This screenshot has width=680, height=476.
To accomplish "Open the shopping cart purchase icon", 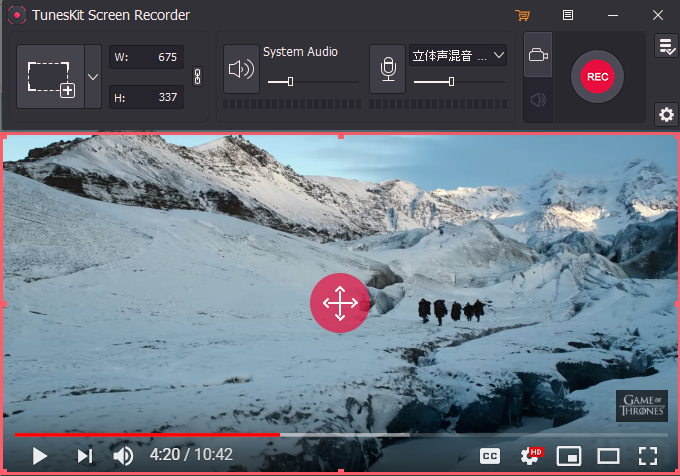I will [x=523, y=15].
